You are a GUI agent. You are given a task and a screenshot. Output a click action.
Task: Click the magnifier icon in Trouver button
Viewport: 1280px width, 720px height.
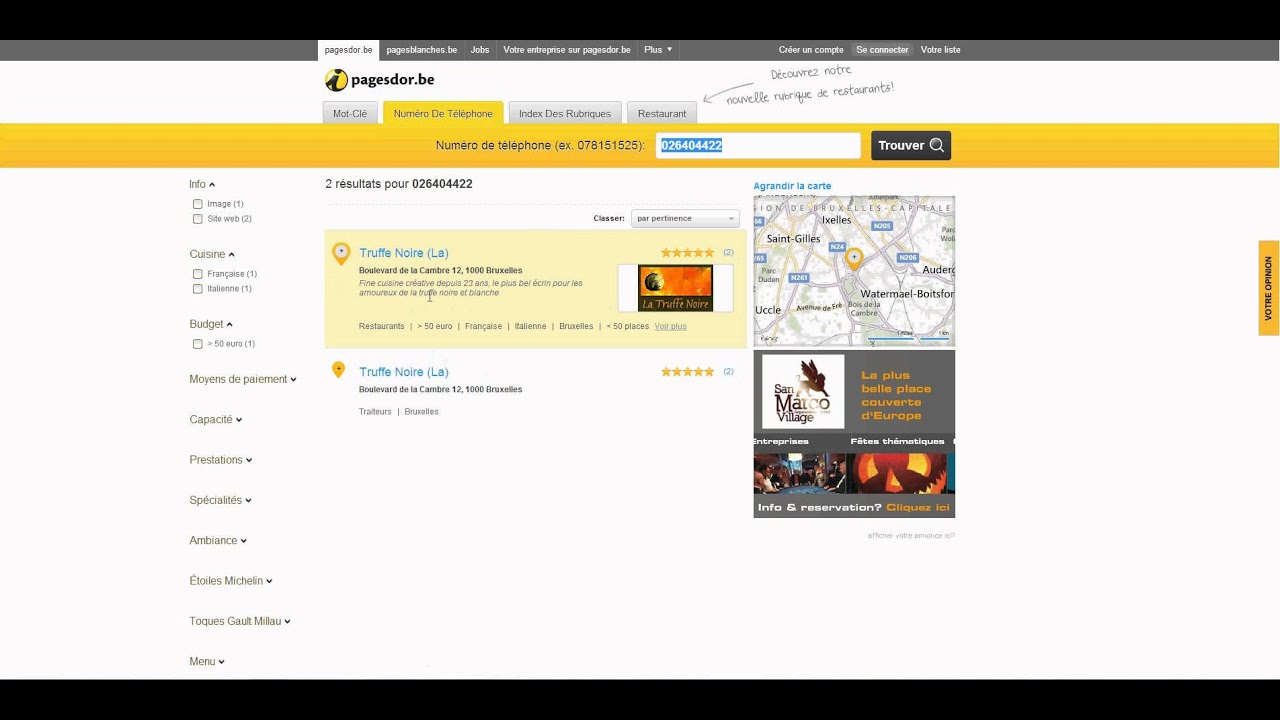937,145
